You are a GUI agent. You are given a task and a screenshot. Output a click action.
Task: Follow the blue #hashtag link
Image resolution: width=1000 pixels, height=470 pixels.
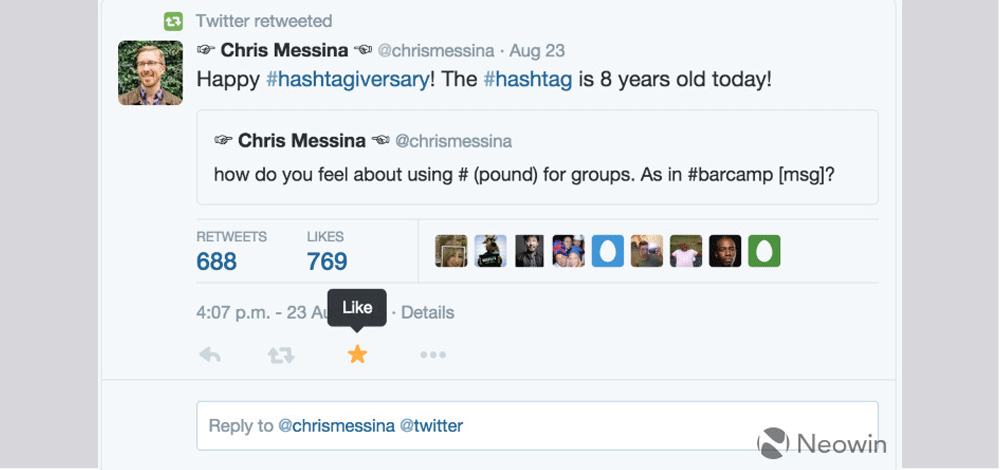point(527,79)
